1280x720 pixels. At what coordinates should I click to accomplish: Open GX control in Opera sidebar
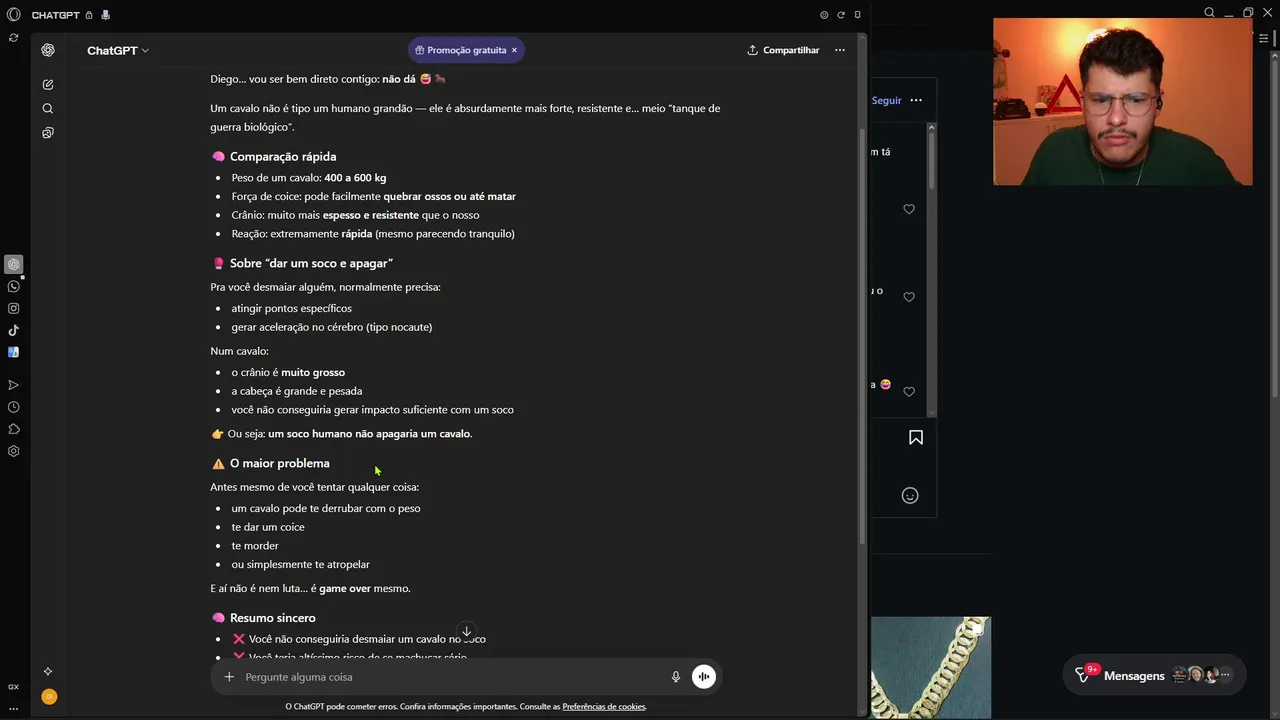coord(13,687)
